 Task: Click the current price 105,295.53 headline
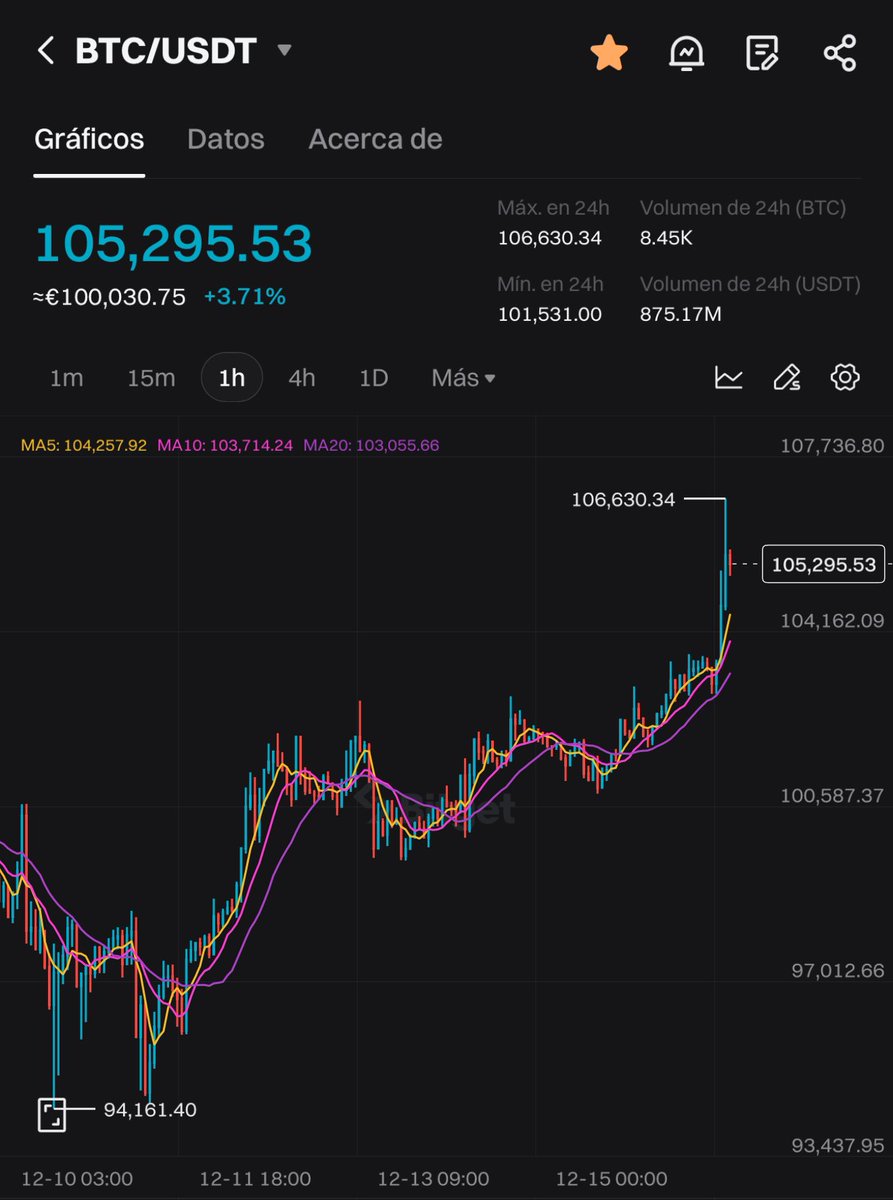click(174, 243)
